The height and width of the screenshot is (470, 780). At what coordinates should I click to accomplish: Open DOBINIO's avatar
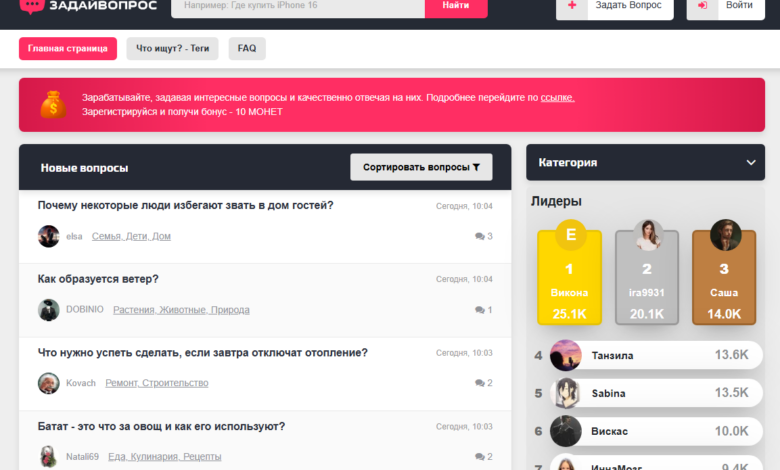click(49, 310)
